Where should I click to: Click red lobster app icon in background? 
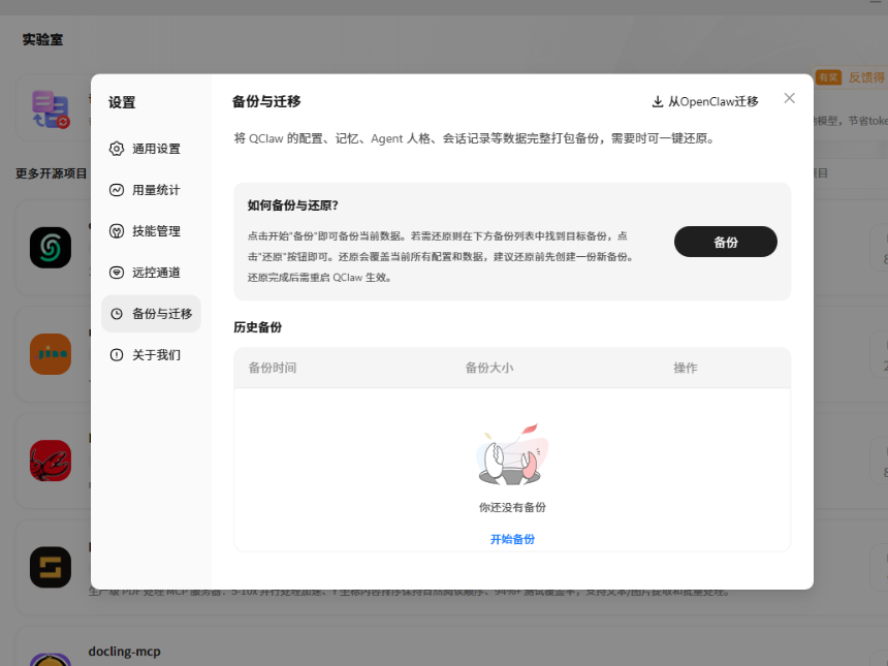50,460
